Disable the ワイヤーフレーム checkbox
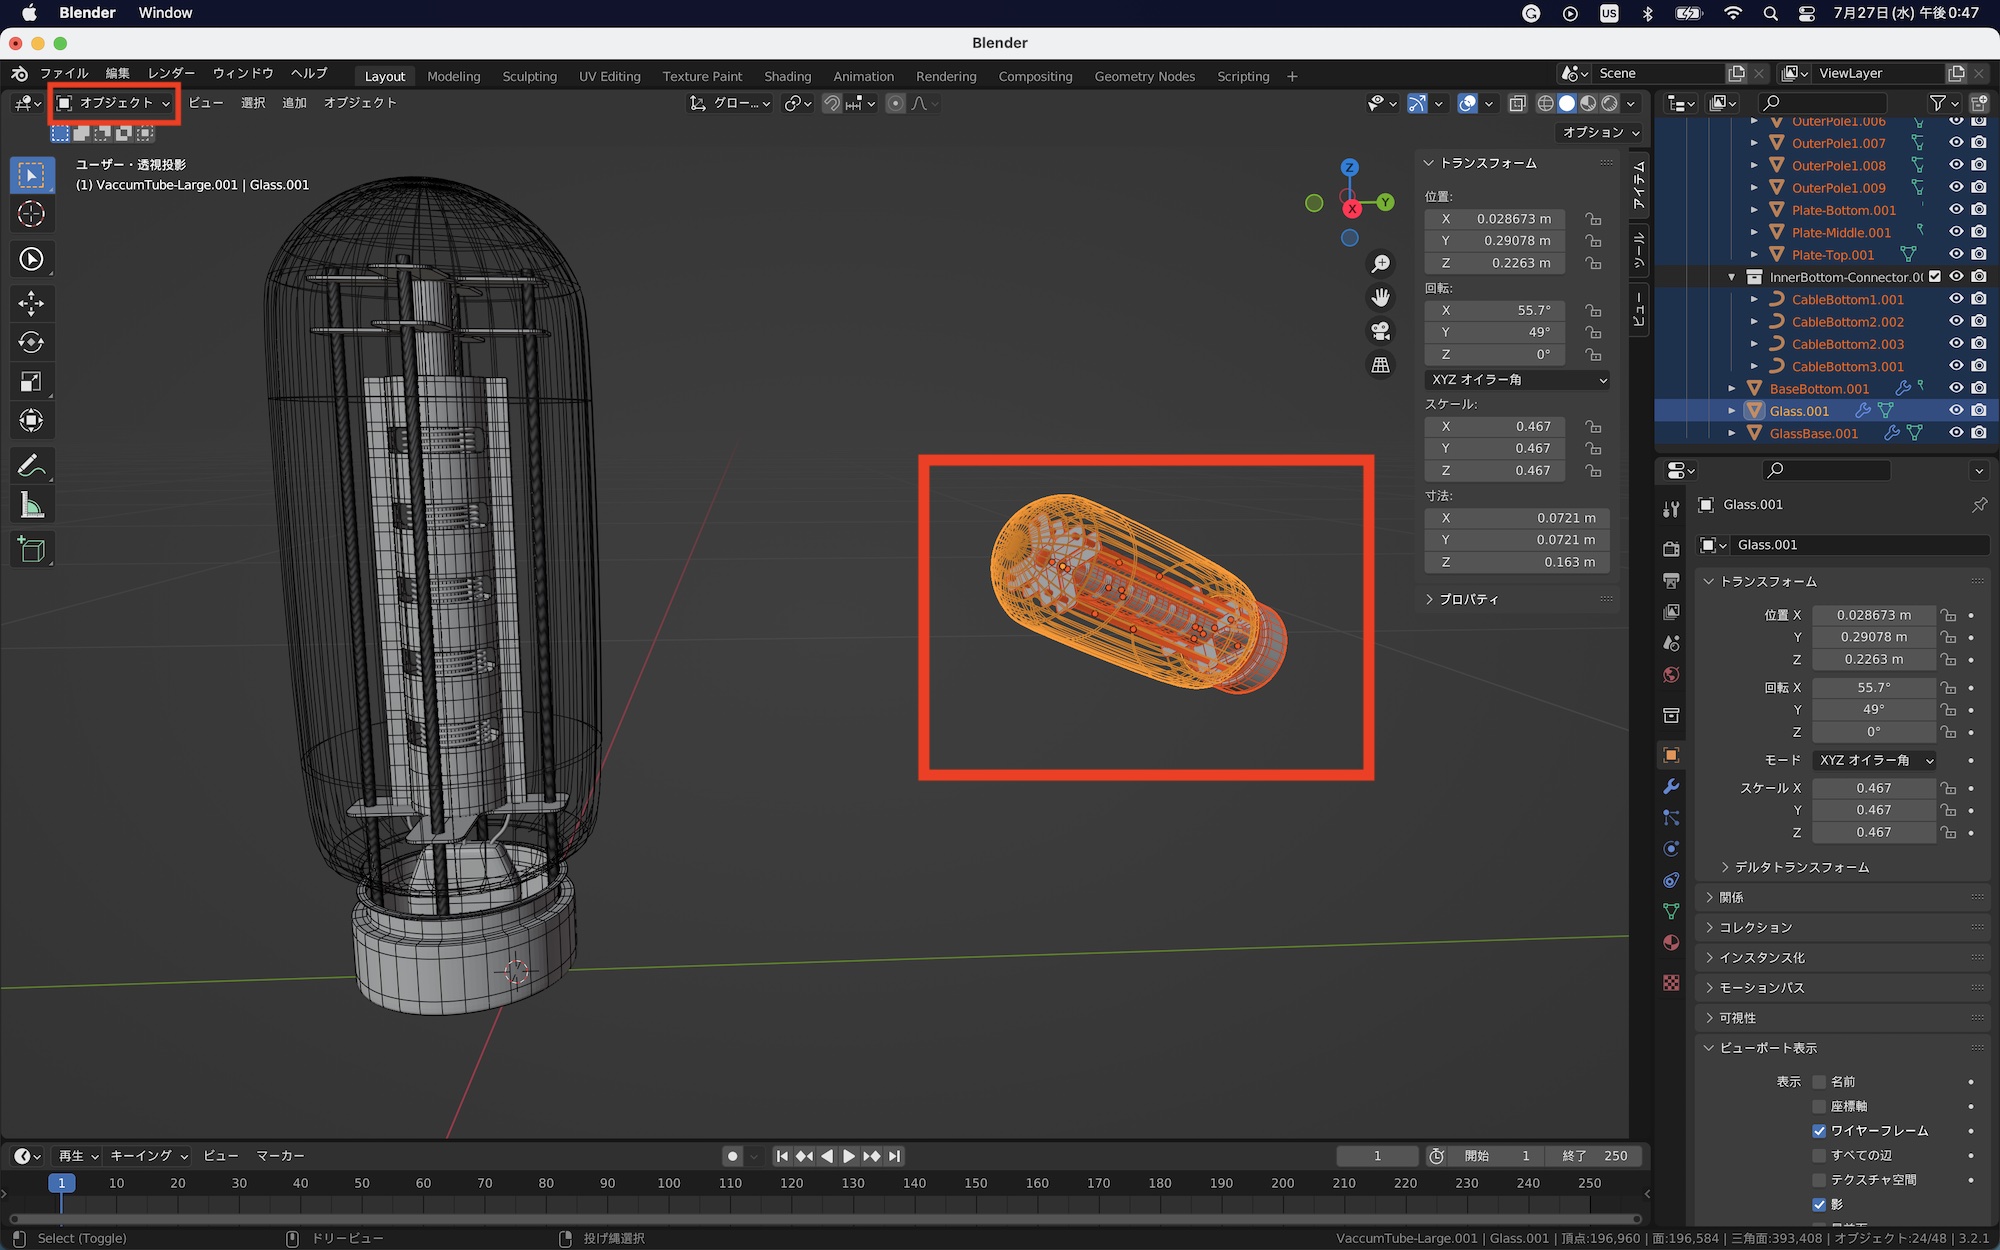Viewport: 2000px width, 1250px height. 1819,1131
